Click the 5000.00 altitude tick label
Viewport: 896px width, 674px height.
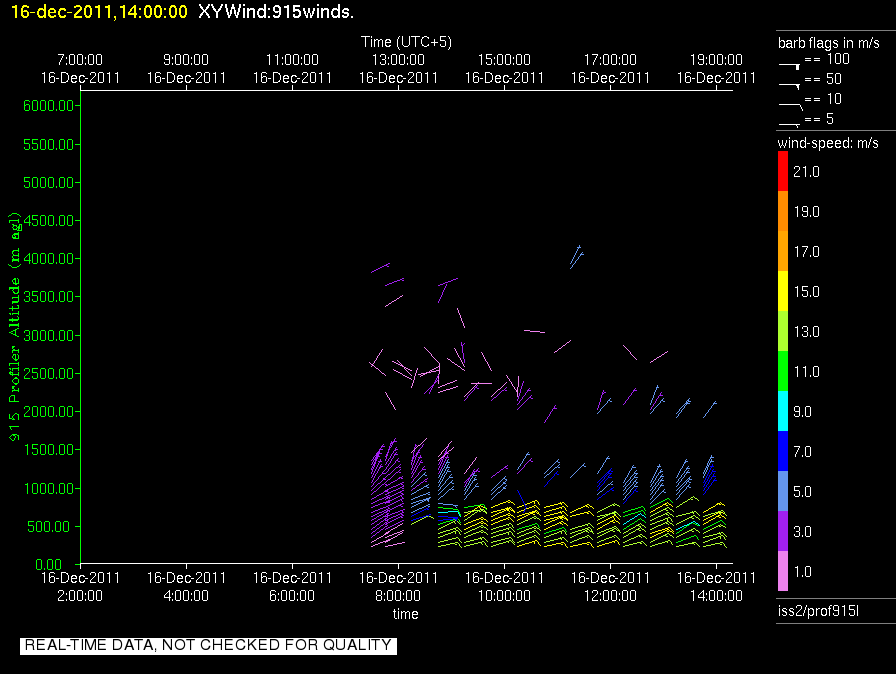point(49,183)
